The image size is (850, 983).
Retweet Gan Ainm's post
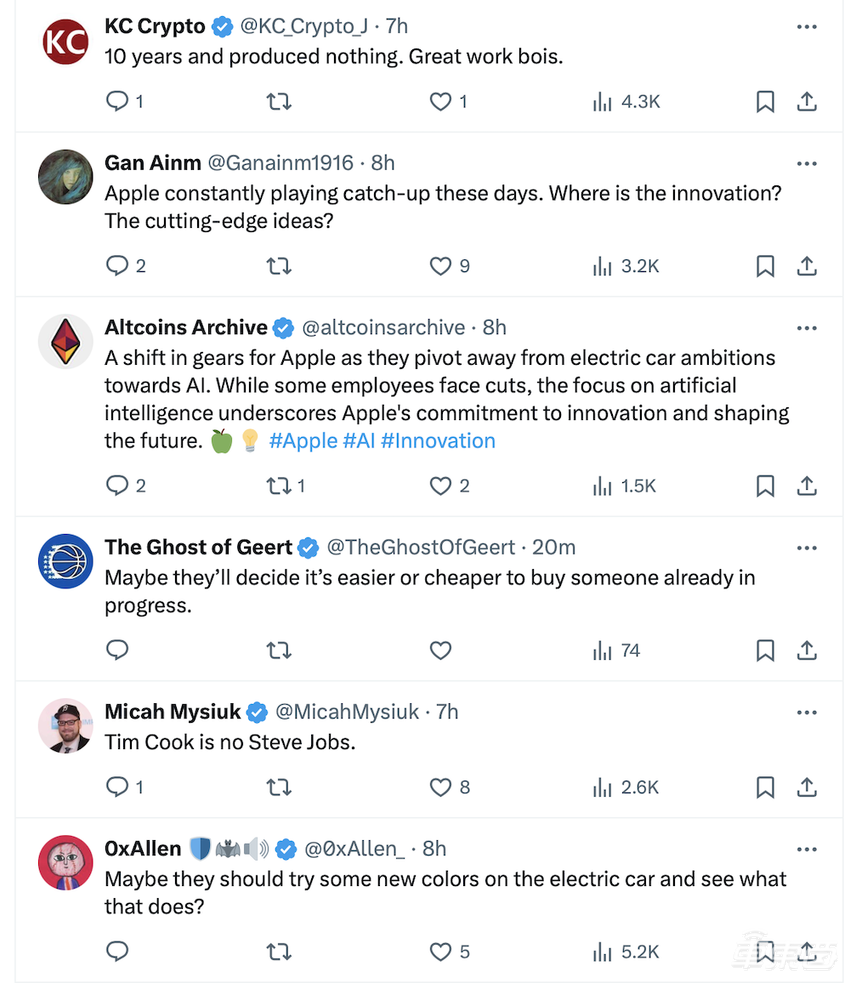coord(279,266)
